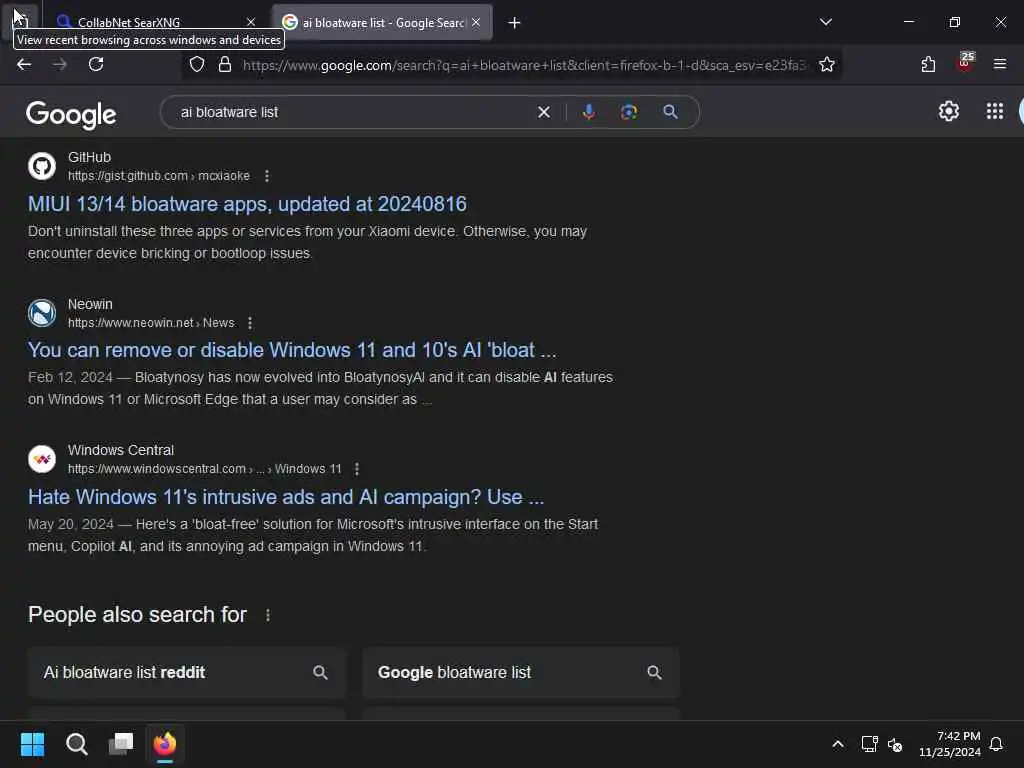Open the Google apps grid icon

coord(994,112)
